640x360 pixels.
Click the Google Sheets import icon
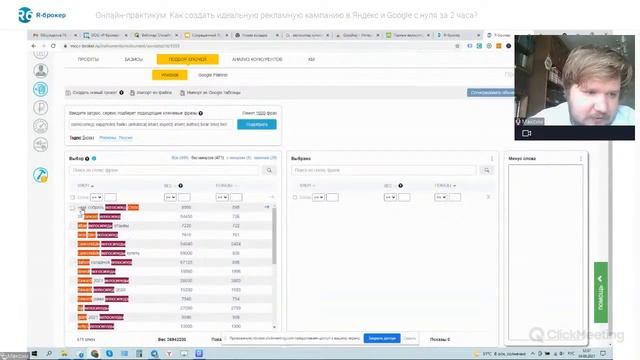[x=182, y=93]
